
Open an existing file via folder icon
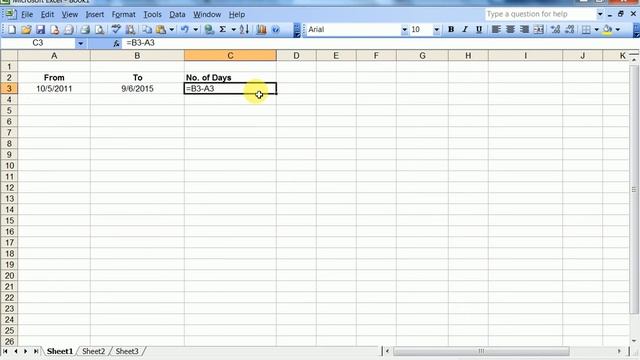coord(26,29)
